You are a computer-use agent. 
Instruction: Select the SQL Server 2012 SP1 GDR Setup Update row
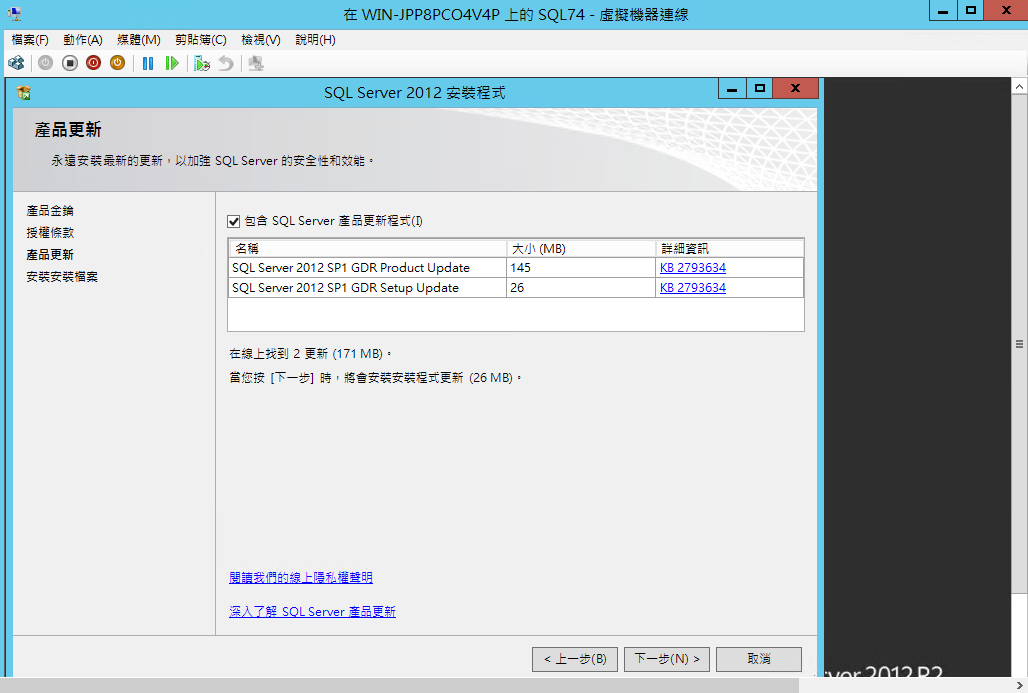pos(516,287)
